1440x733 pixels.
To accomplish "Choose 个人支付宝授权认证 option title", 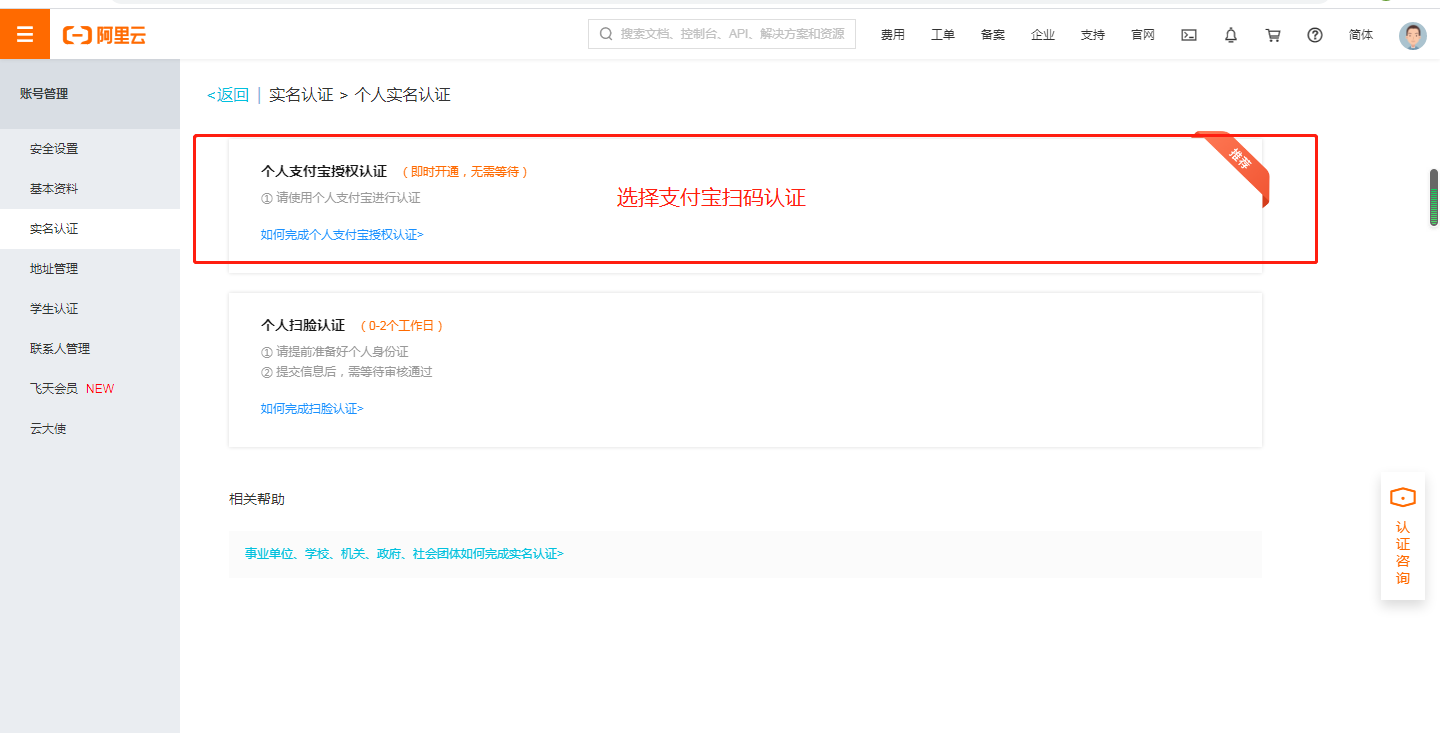I will [324, 172].
